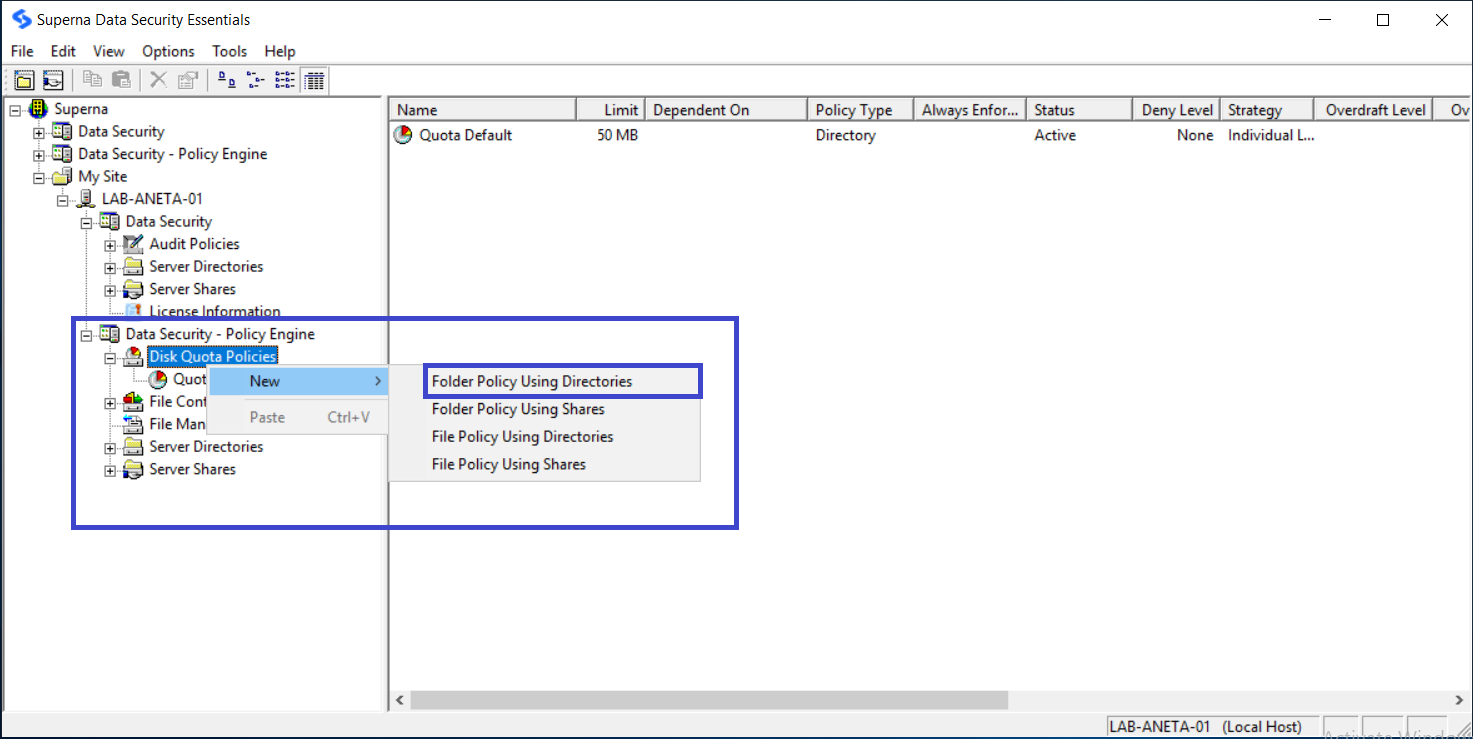
Task: Click the Always Enfor… column header
Action: pos(971,110)
